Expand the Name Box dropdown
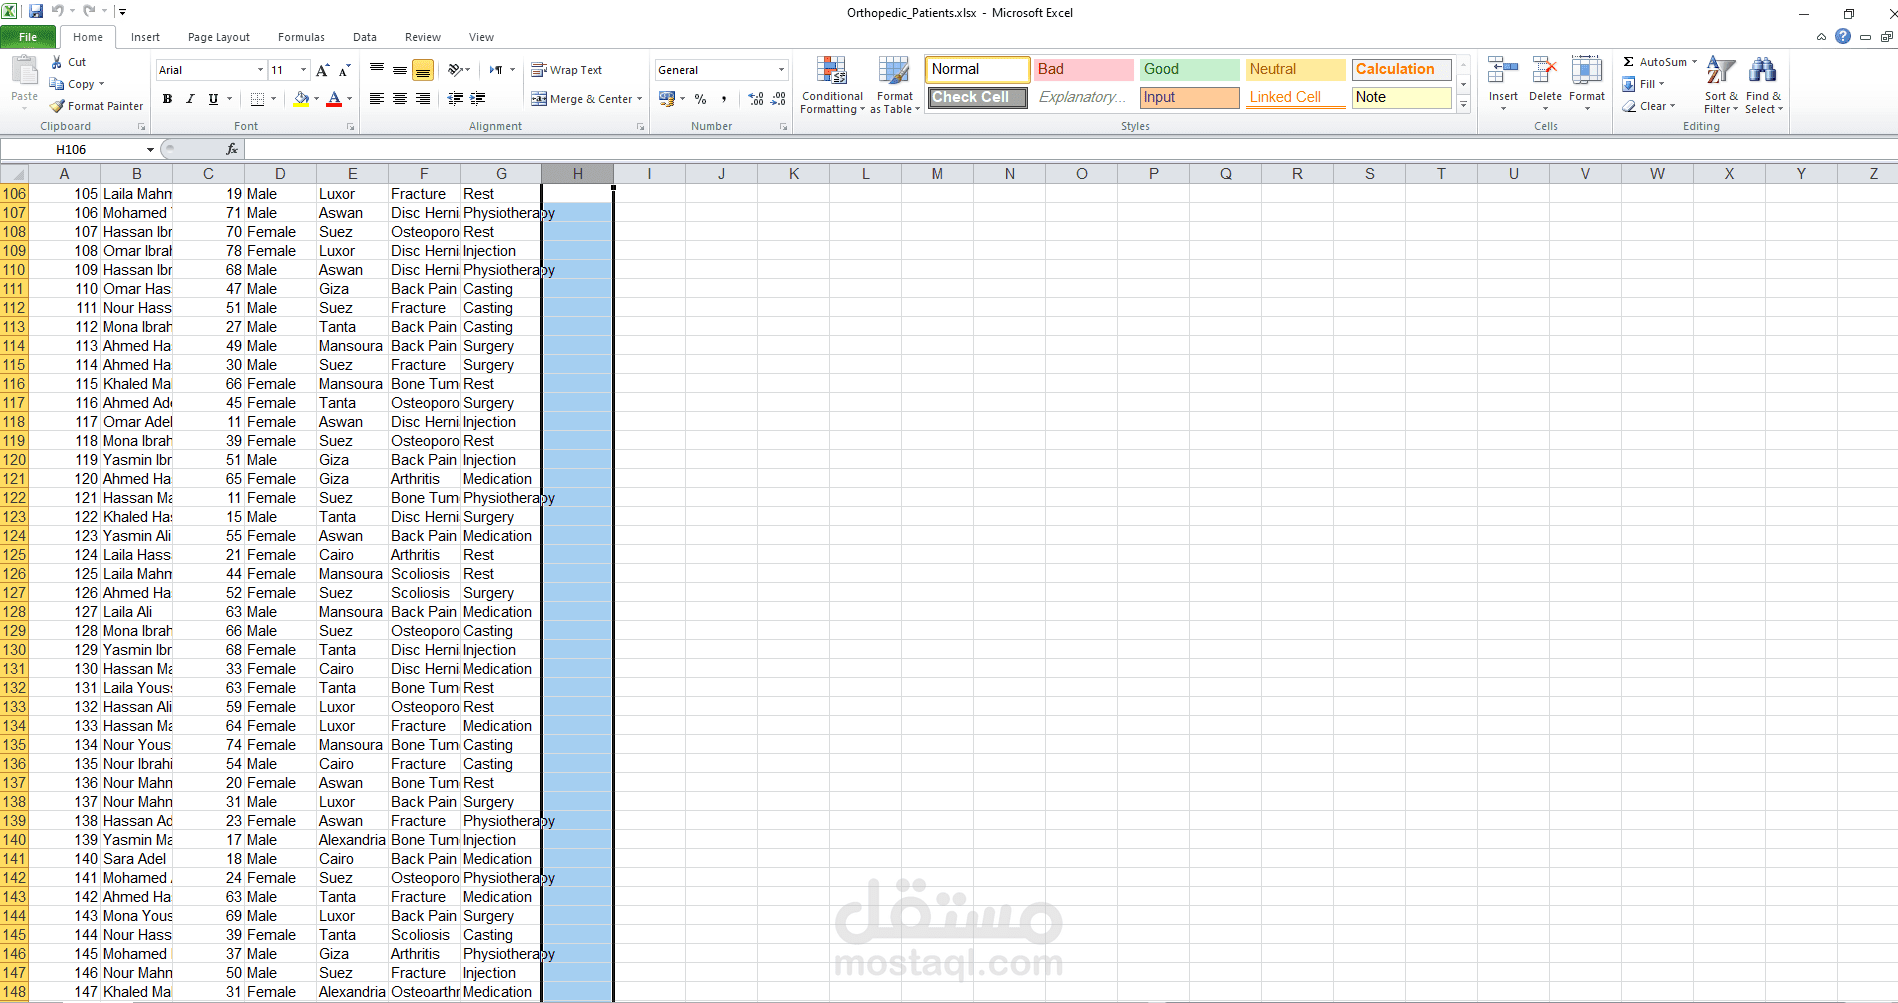This screenshot has width=1898, height=1003. (x=150, y=149)
